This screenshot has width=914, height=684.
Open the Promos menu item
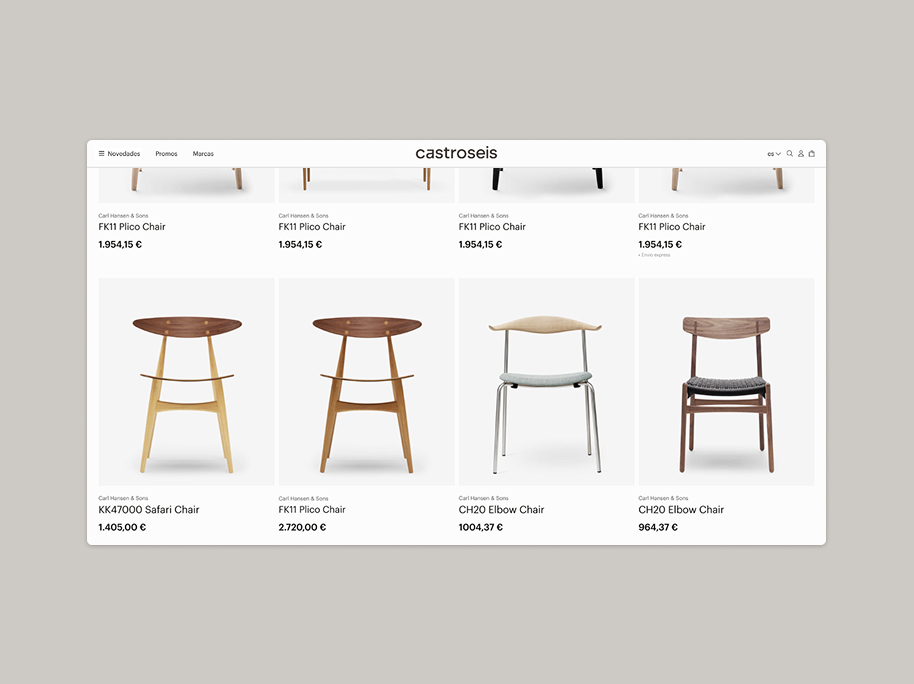click(166, 154)
